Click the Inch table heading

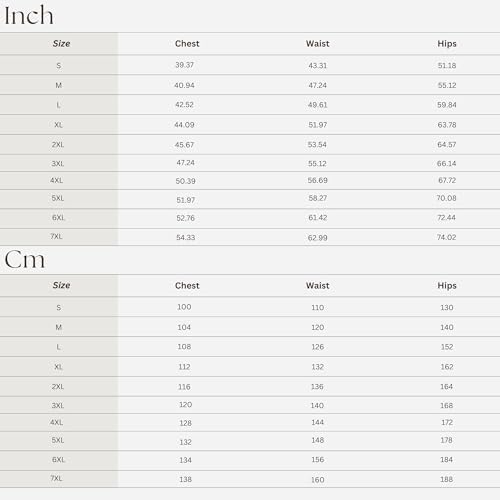tap(29, 15)
